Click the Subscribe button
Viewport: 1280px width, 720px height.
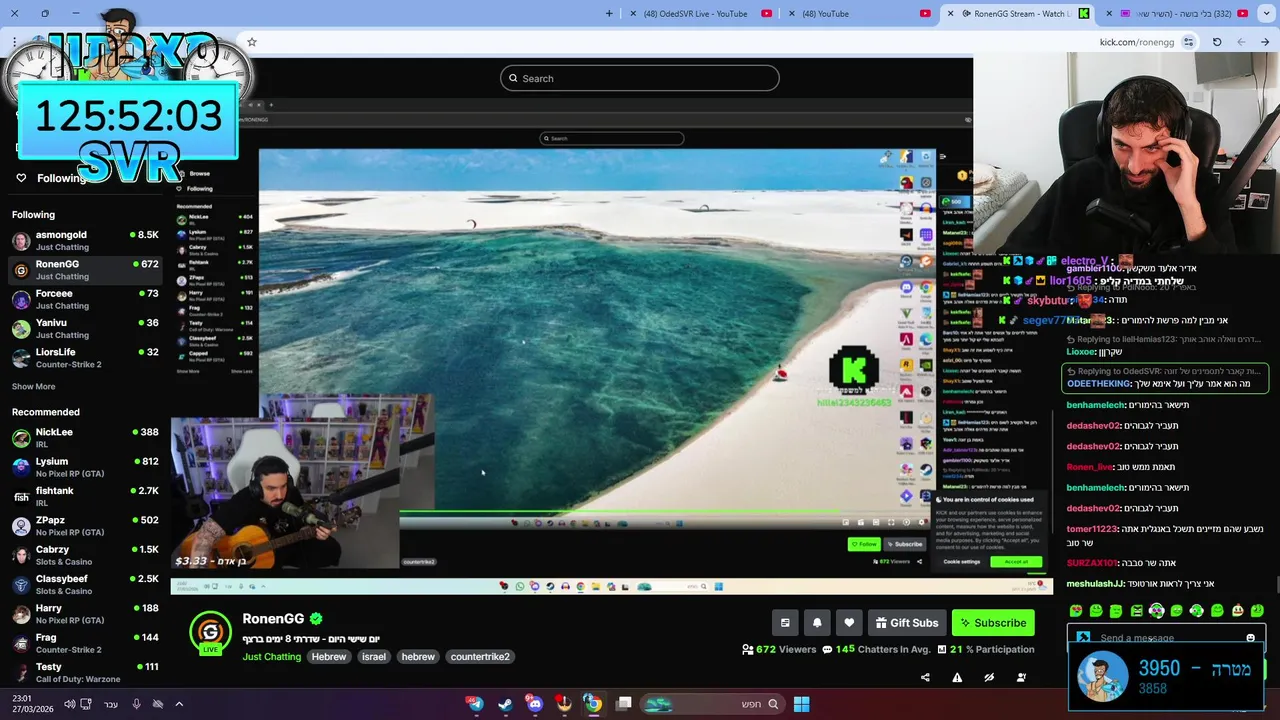click(x=993, y=622)
